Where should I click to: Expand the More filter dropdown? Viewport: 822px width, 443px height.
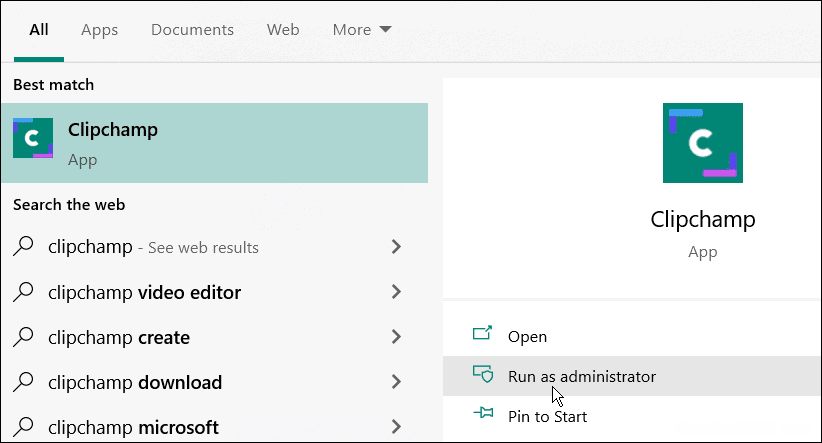362,30
